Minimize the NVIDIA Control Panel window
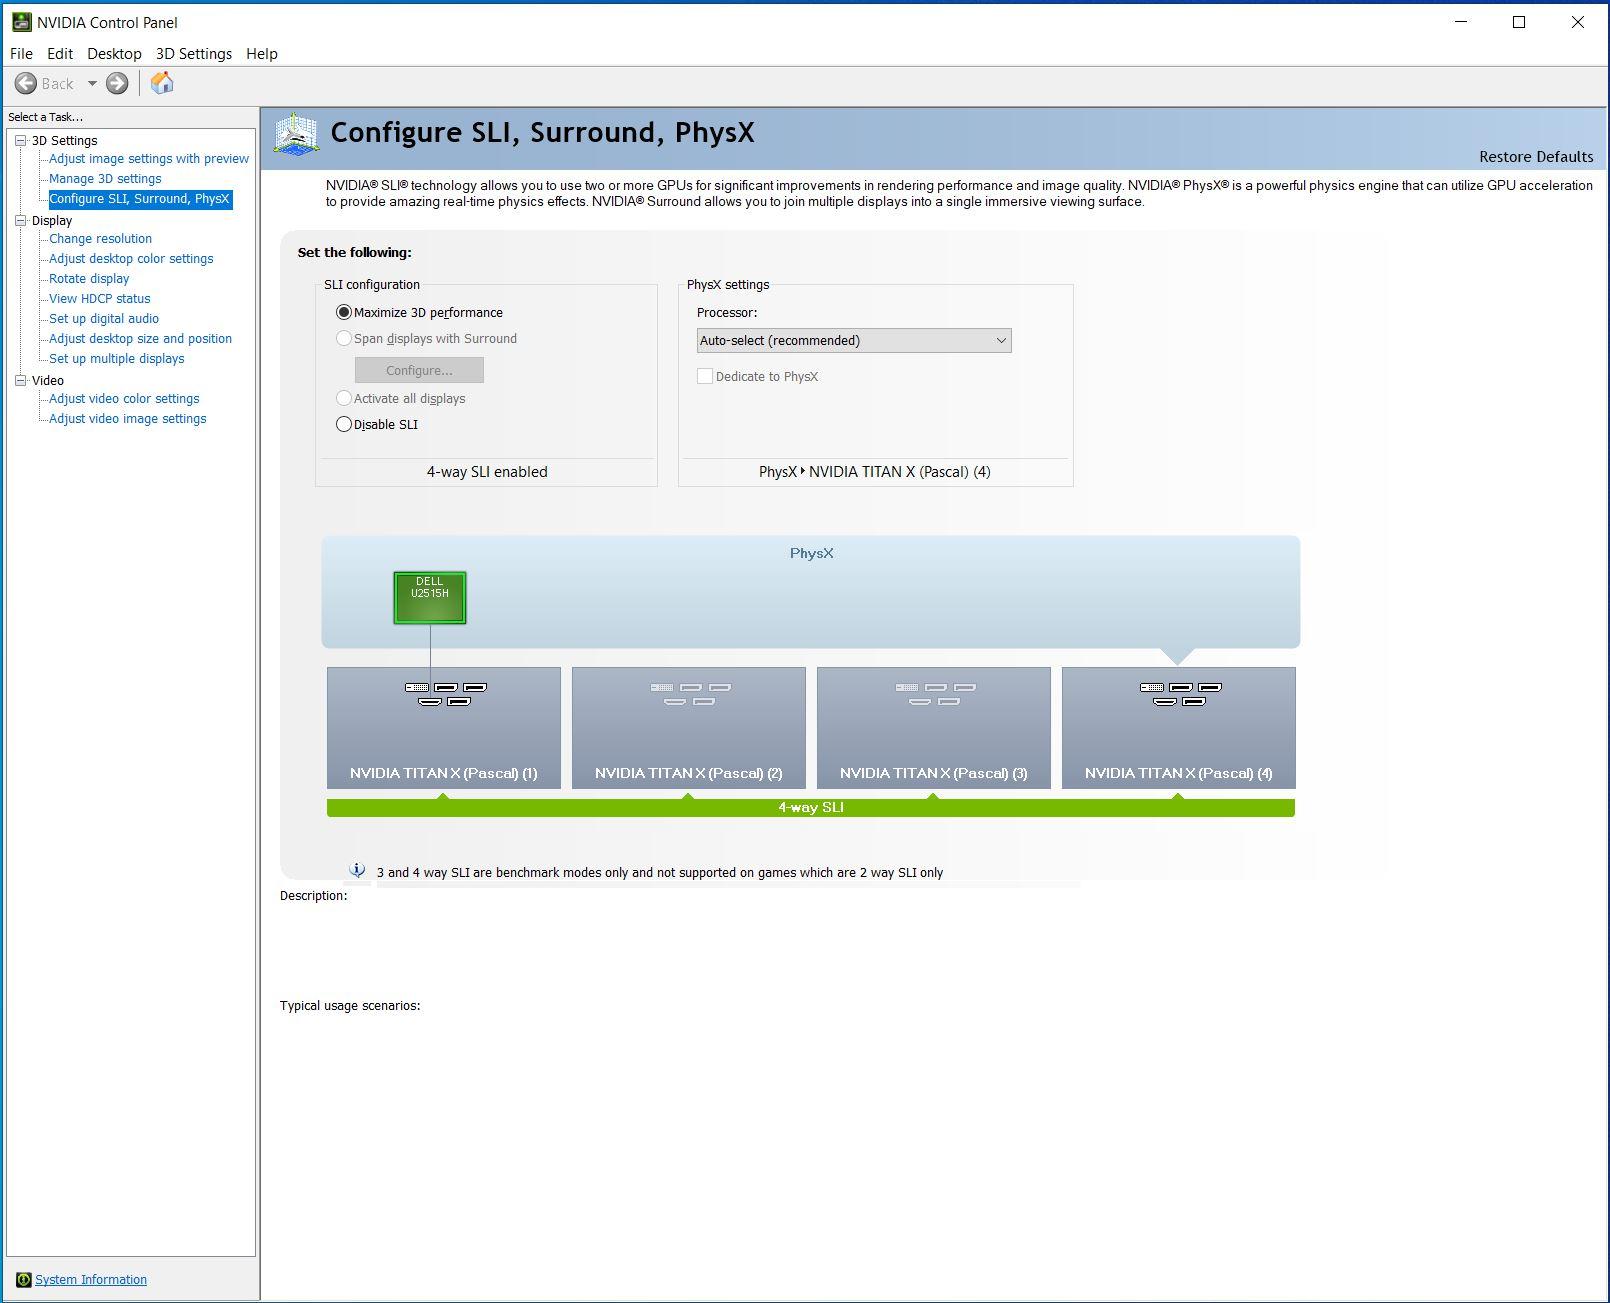This screenshot has height=1303, width=1610. [1461, 22]
